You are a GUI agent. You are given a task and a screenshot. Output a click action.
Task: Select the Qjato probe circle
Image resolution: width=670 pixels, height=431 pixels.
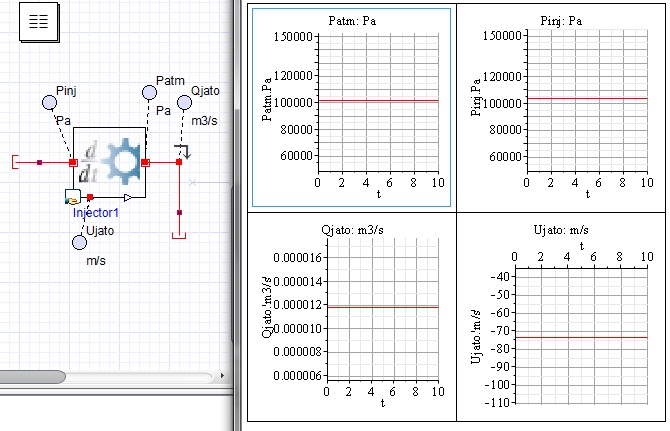(184, 104)
